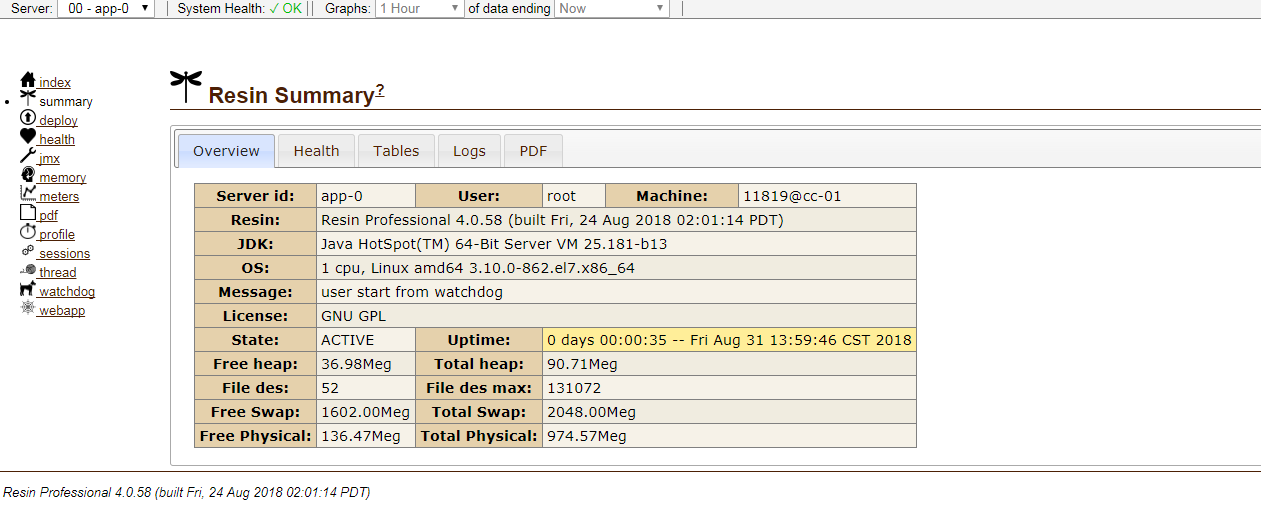Click the message 'user start from watchdog'
This screenshot has height=513, width=1261.
616,292
